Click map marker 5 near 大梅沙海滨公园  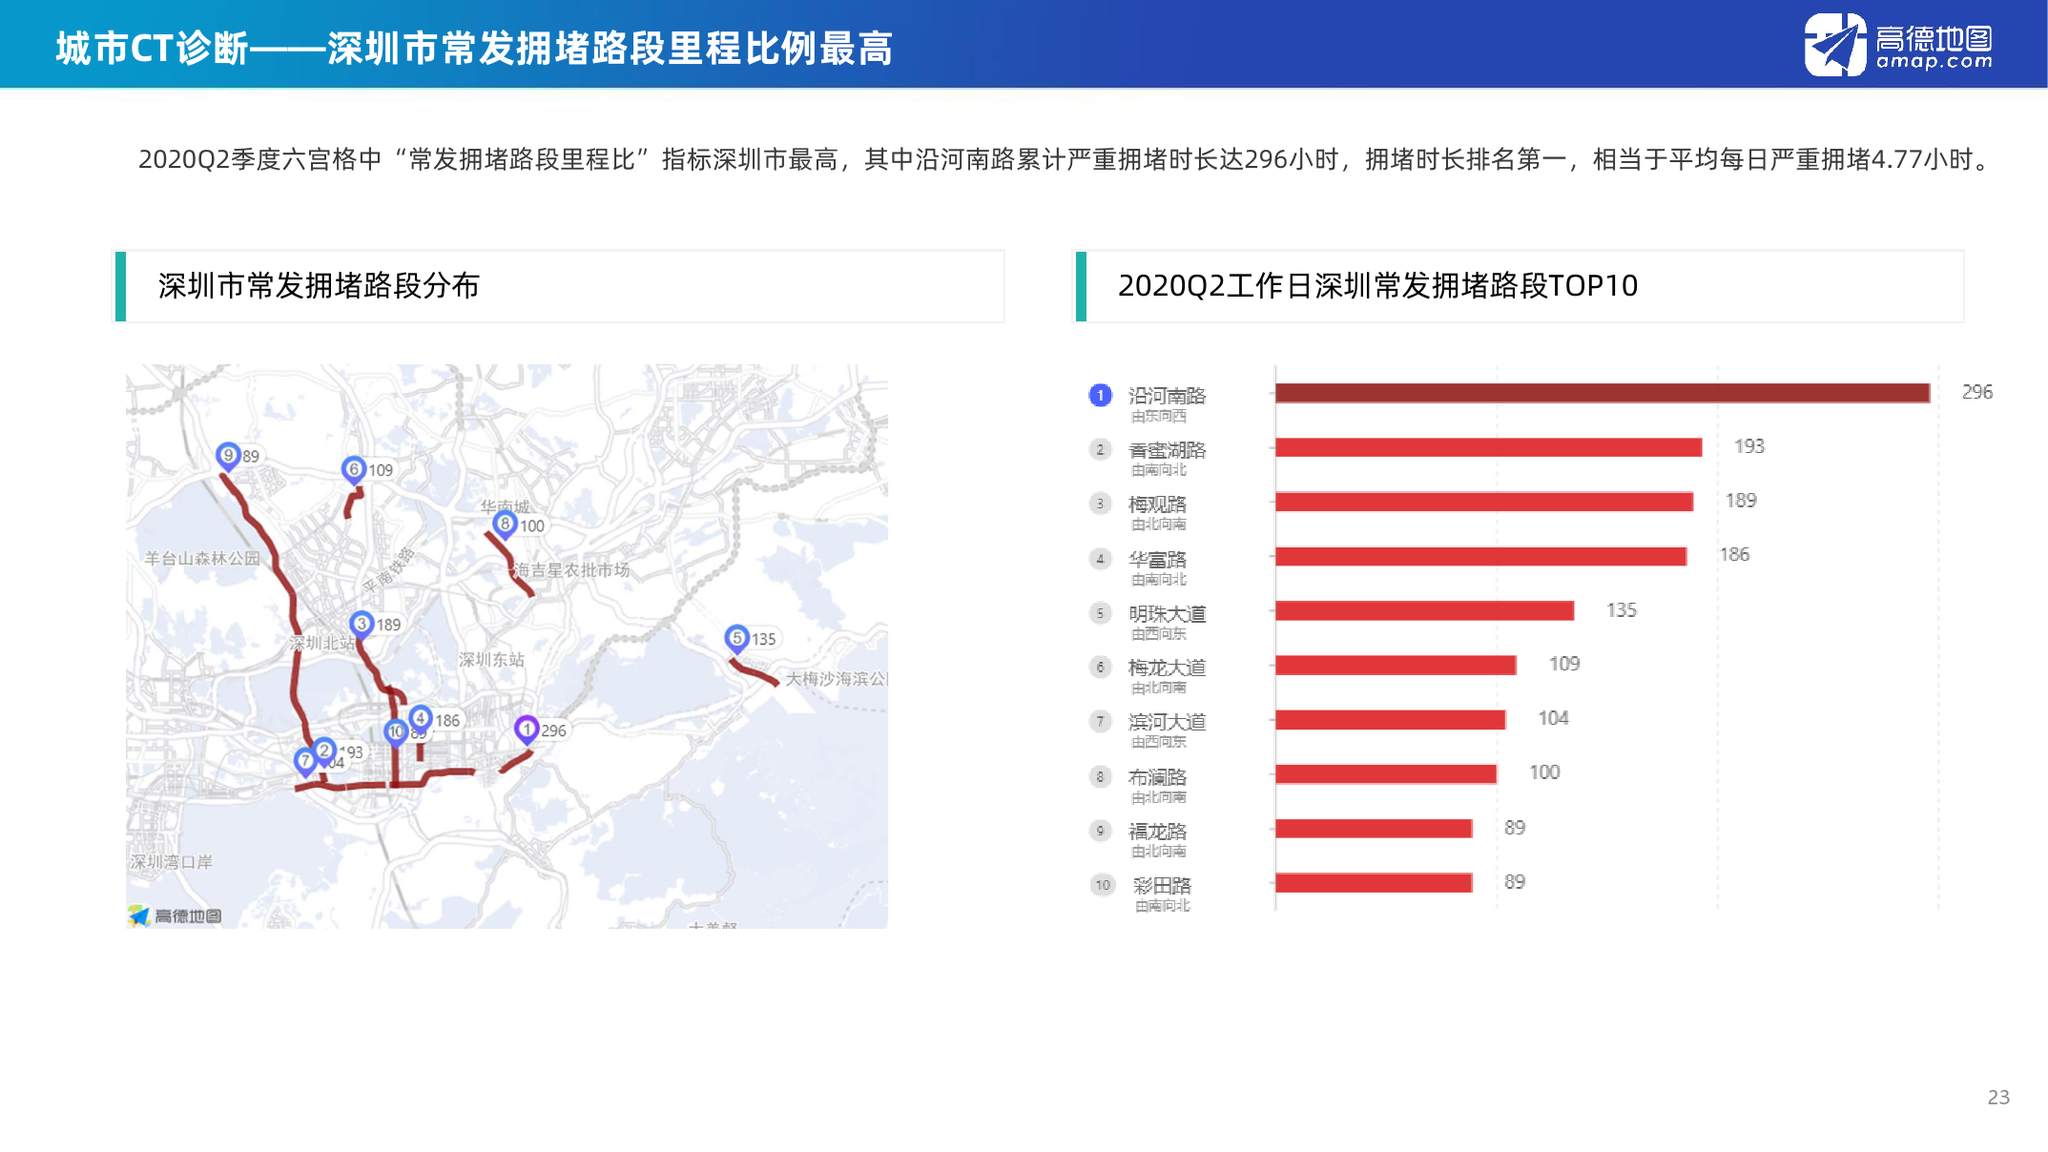tap(737, 636)
